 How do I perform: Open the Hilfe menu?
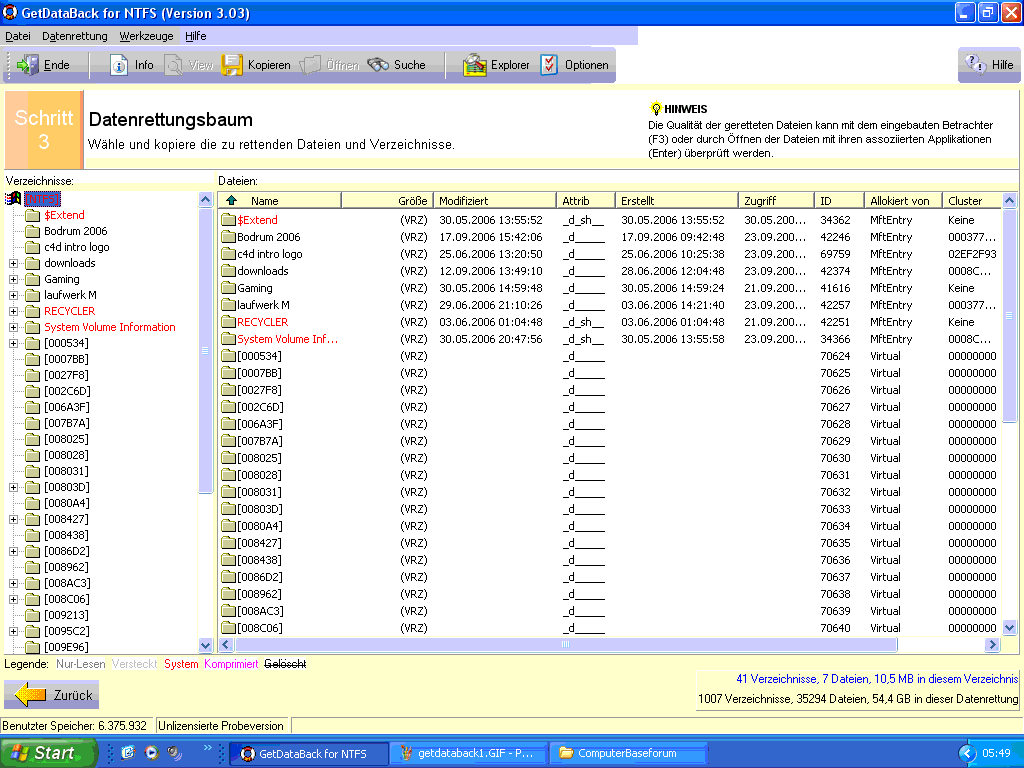click(195, 36)
